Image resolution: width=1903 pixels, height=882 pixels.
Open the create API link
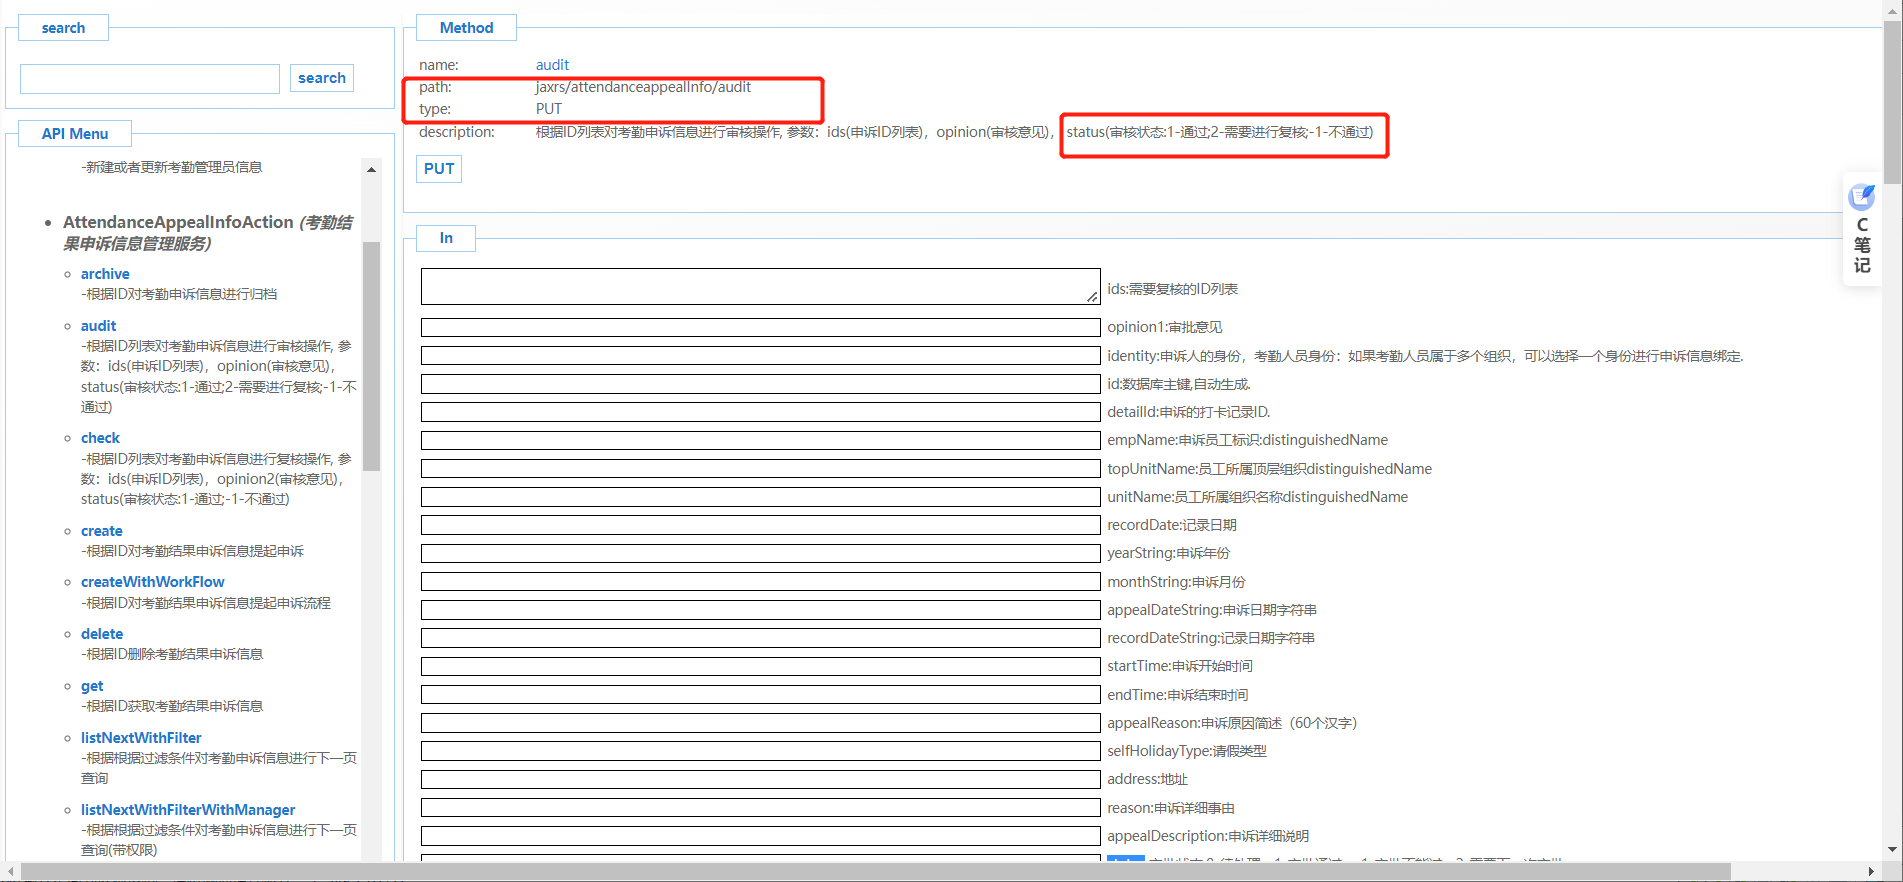pyautogui.click(x=102, y=531)
